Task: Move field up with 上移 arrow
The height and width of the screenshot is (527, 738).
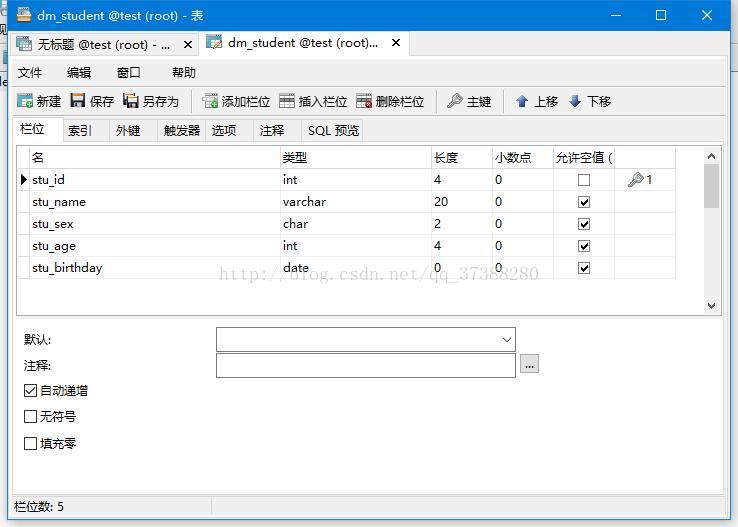Action: point(522,101)
